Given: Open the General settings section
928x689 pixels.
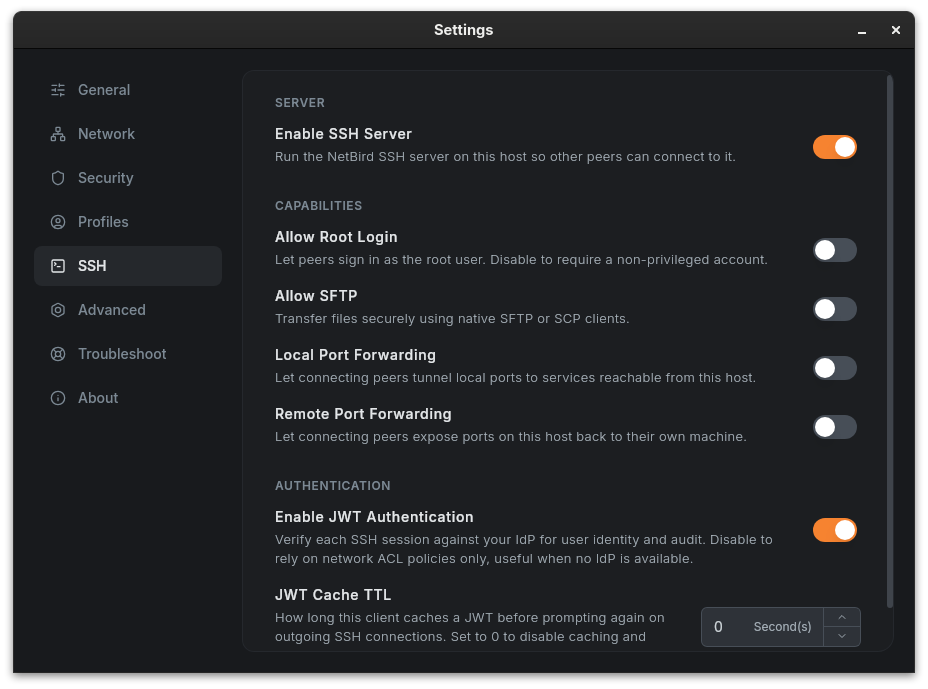Looking at the screenshot, I should click(128, 90).
